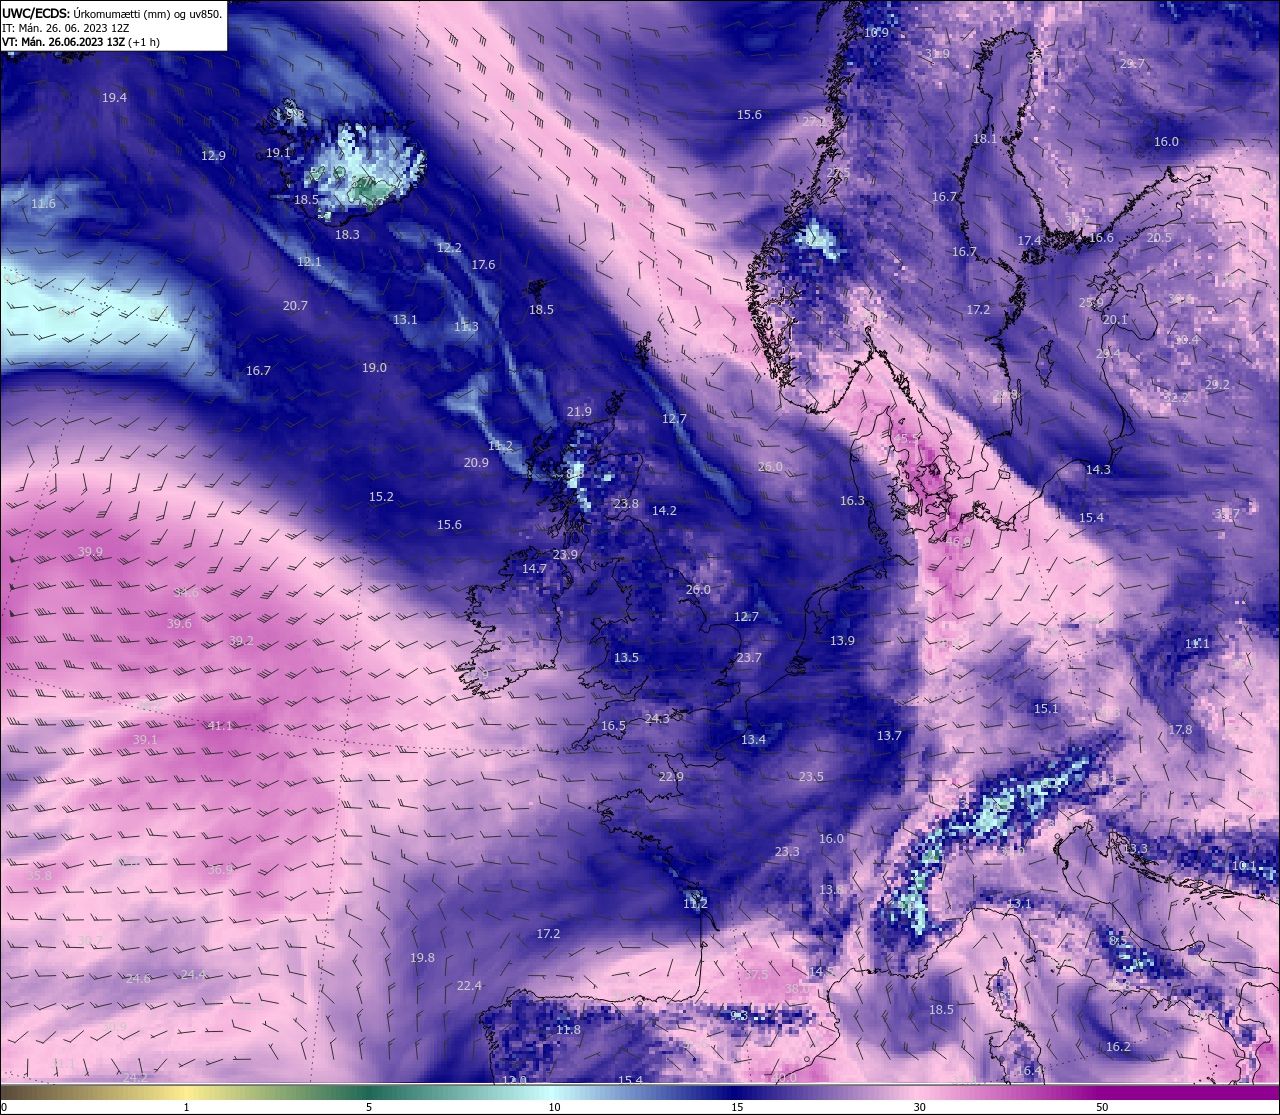The width and height of the screenshot is (1280, 1115).
Task: Click the 19.0 map value
Action: pos(374,368)
